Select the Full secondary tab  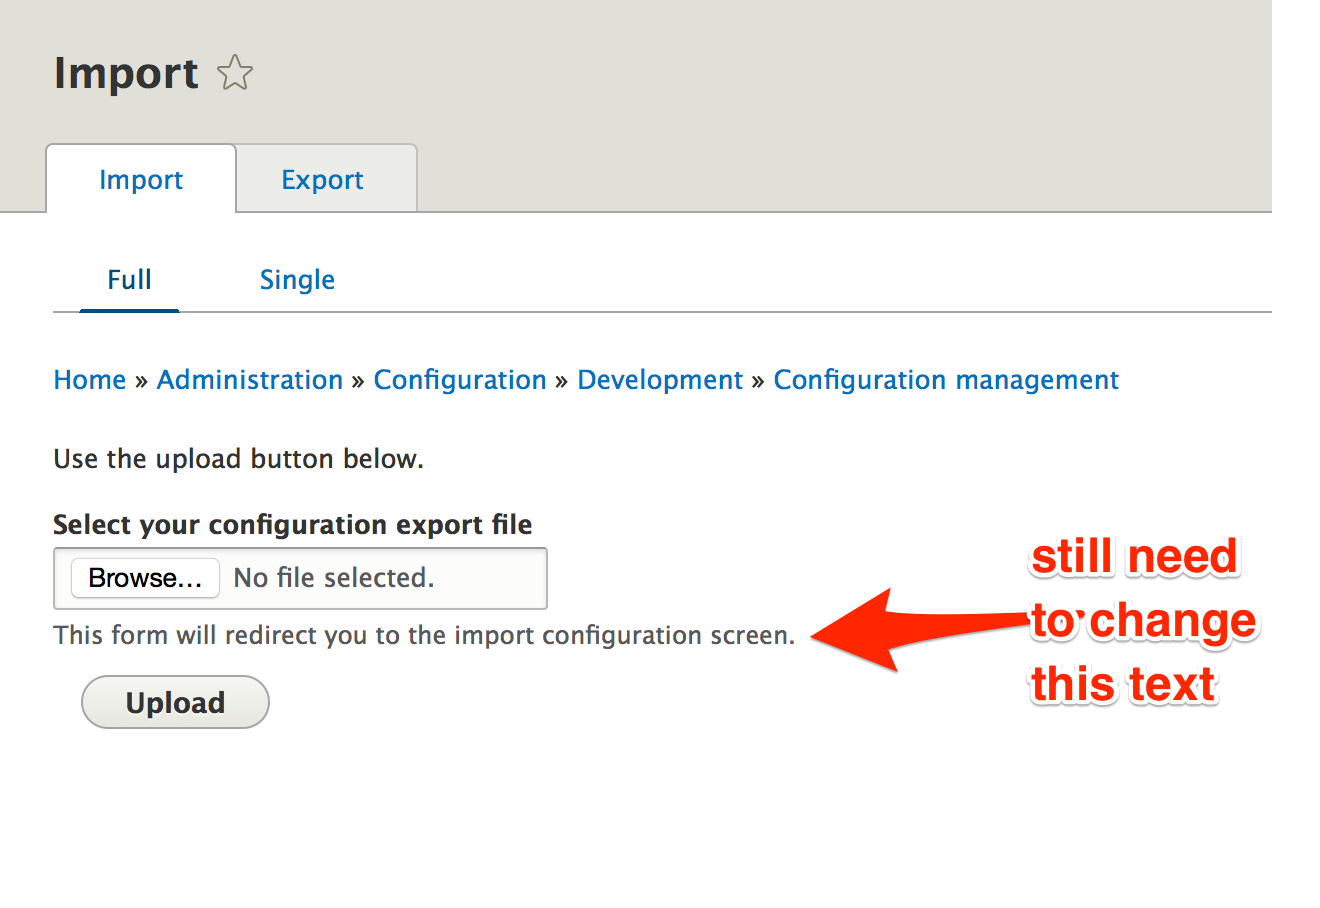(129, 280)
